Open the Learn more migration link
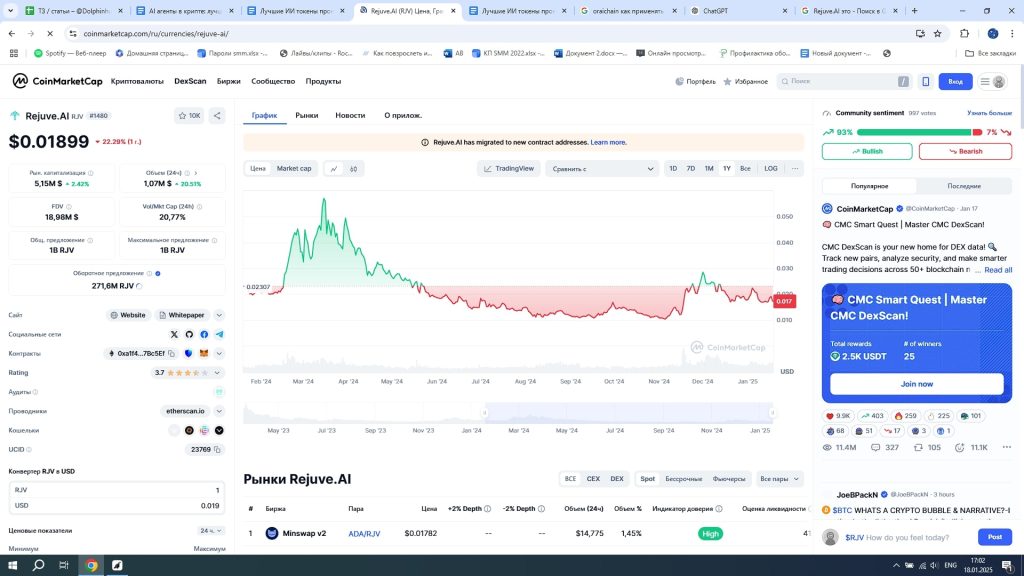This screenshot has height=576, width=1024. tap(609, 142)
